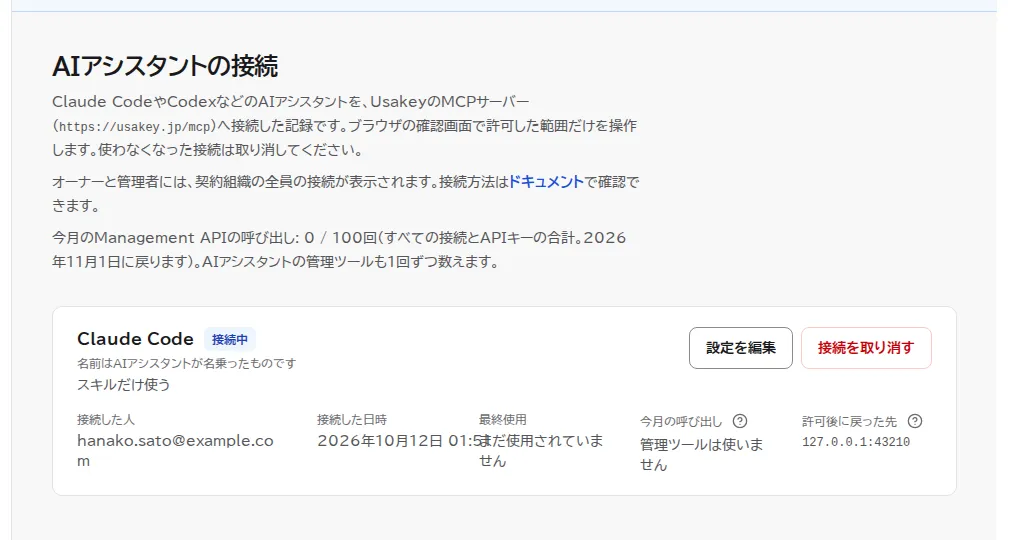The image size is (1009, 540).
Task: Open the help icon beside 許可後に戻った先
Action: tap(914, 422)
